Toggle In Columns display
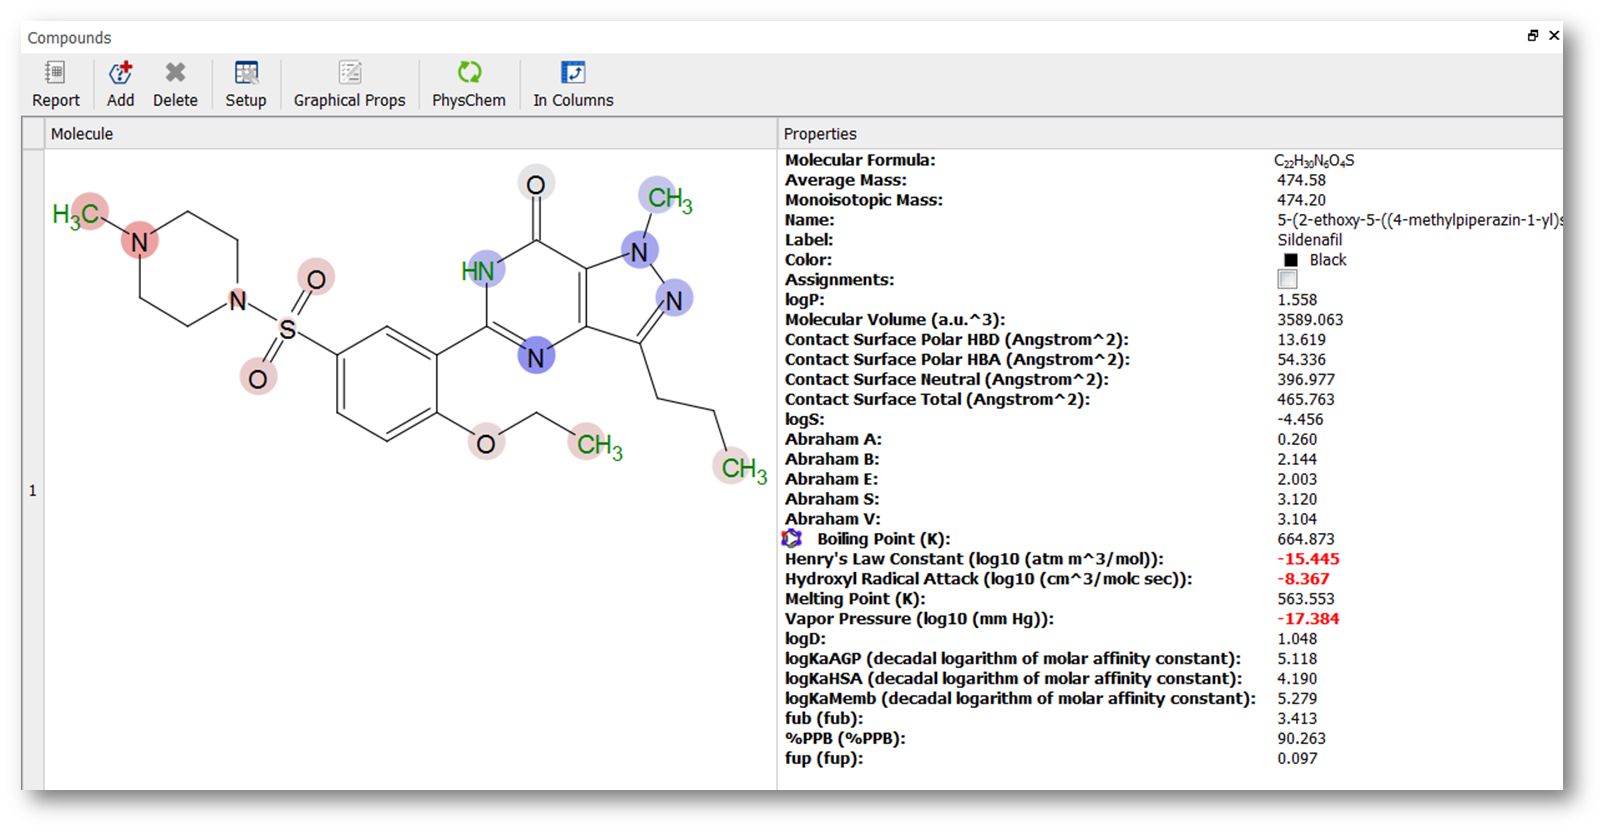The height and width of the screenshot is (832, 1605). pyautogui.click(x=573, y=74)
